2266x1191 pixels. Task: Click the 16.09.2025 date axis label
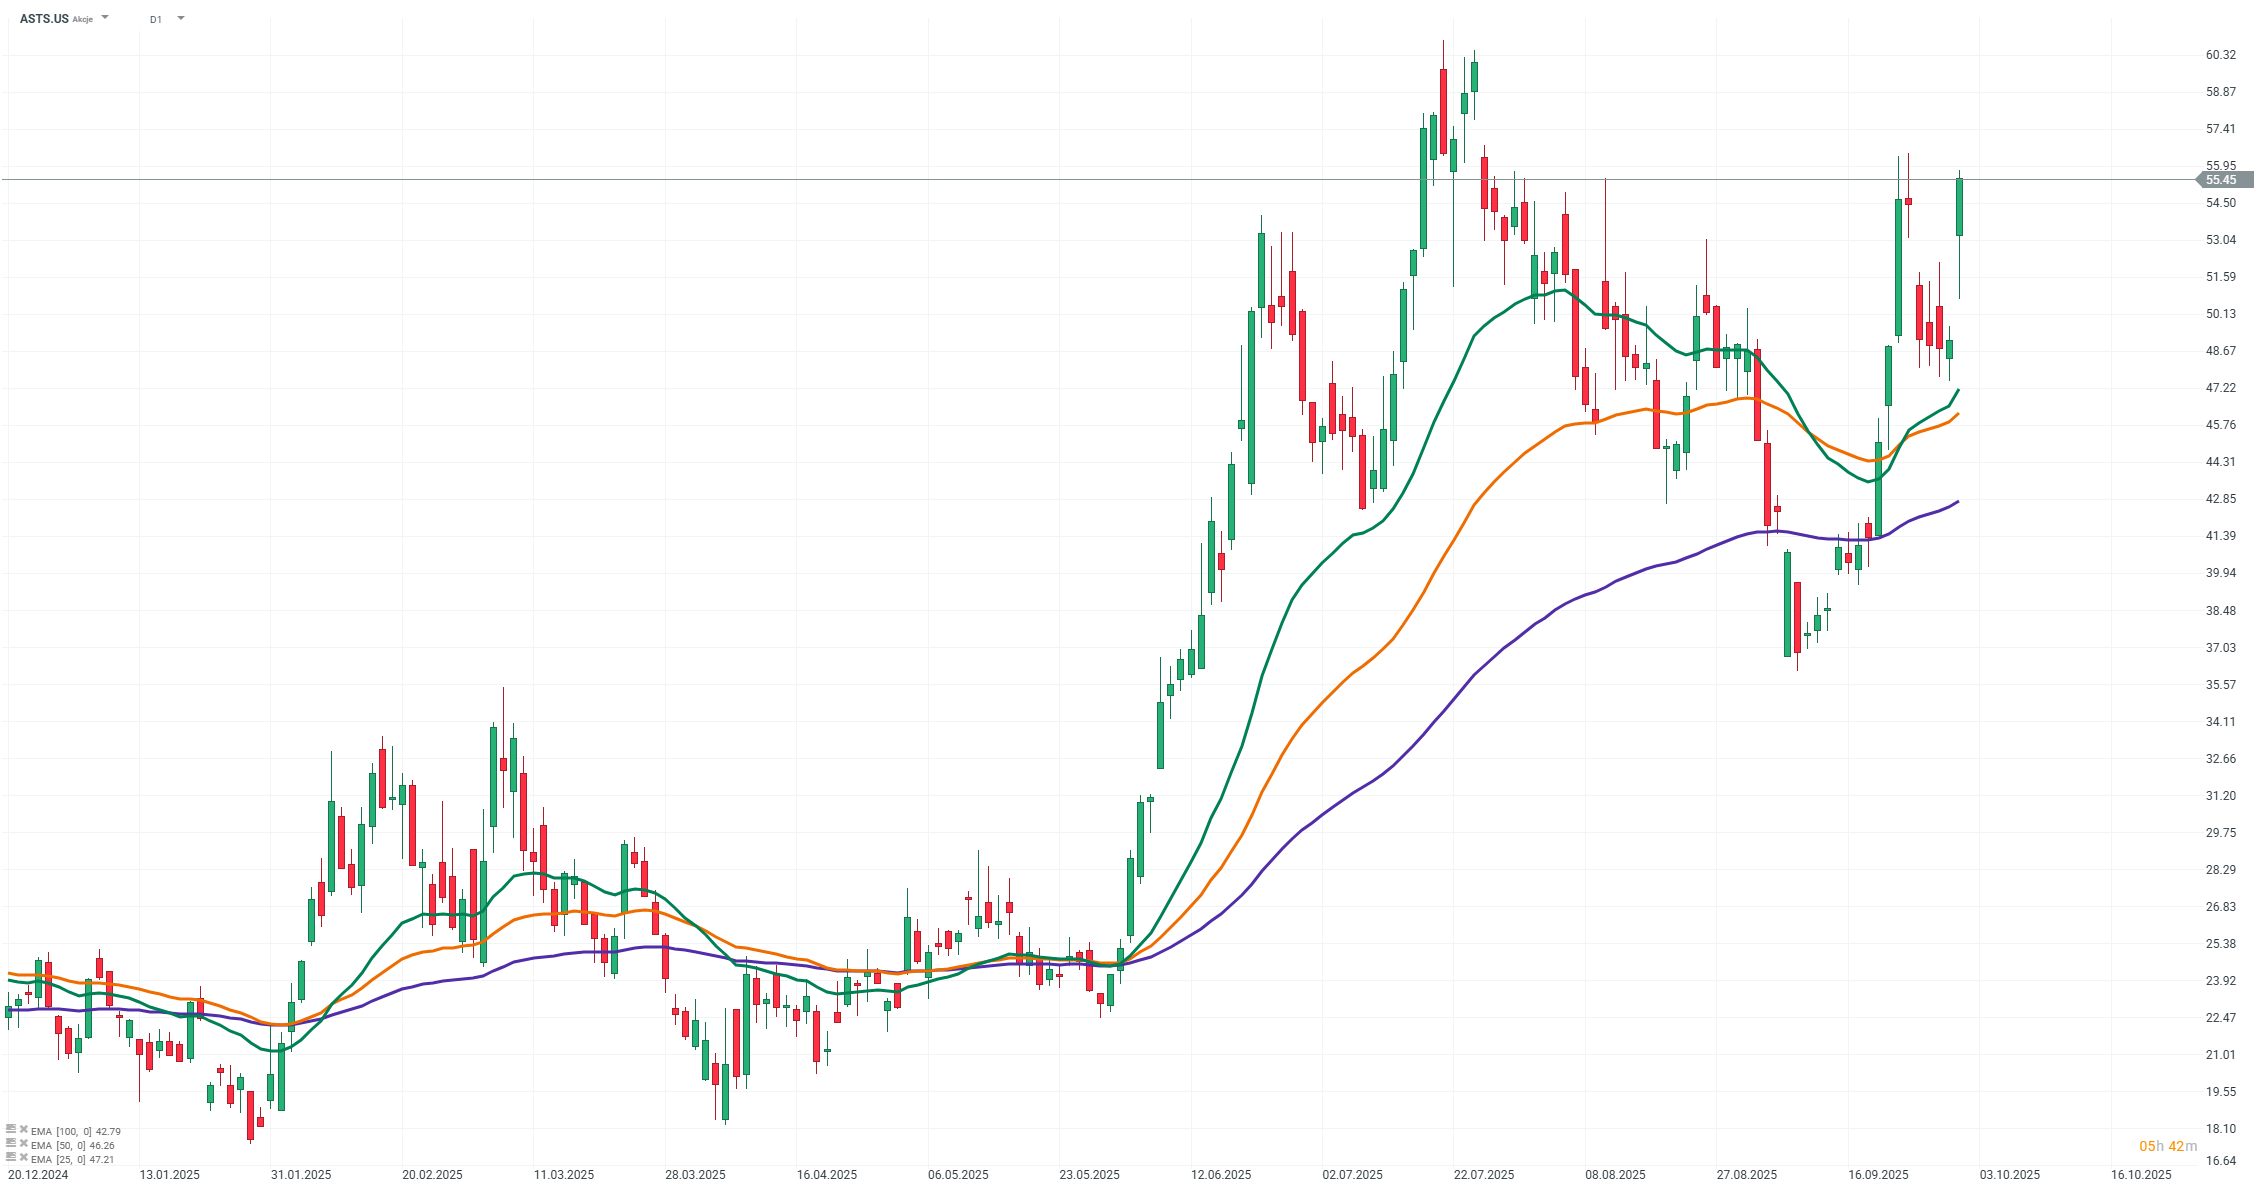pos(1878,1175)
